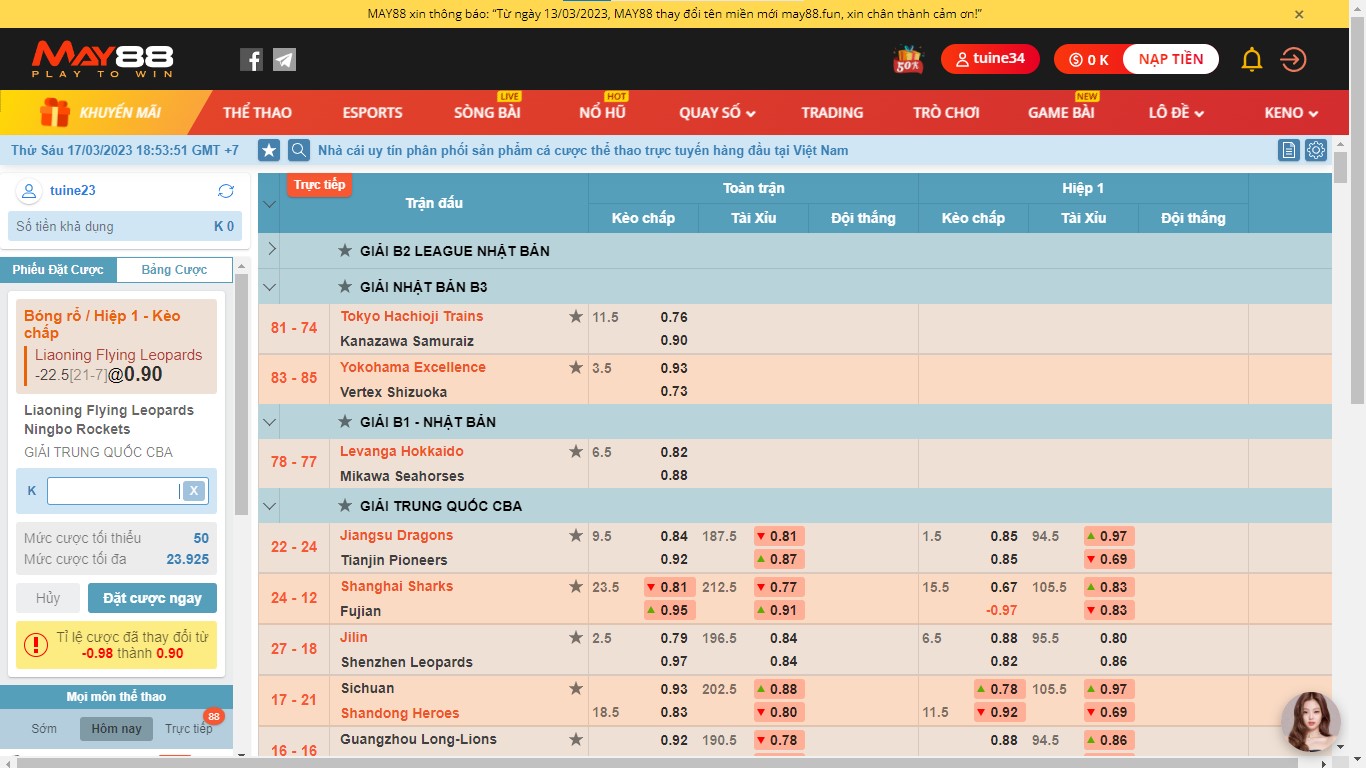Open the Telegram channel icon
Screen dimensions: 1366x768
(285, 60)
